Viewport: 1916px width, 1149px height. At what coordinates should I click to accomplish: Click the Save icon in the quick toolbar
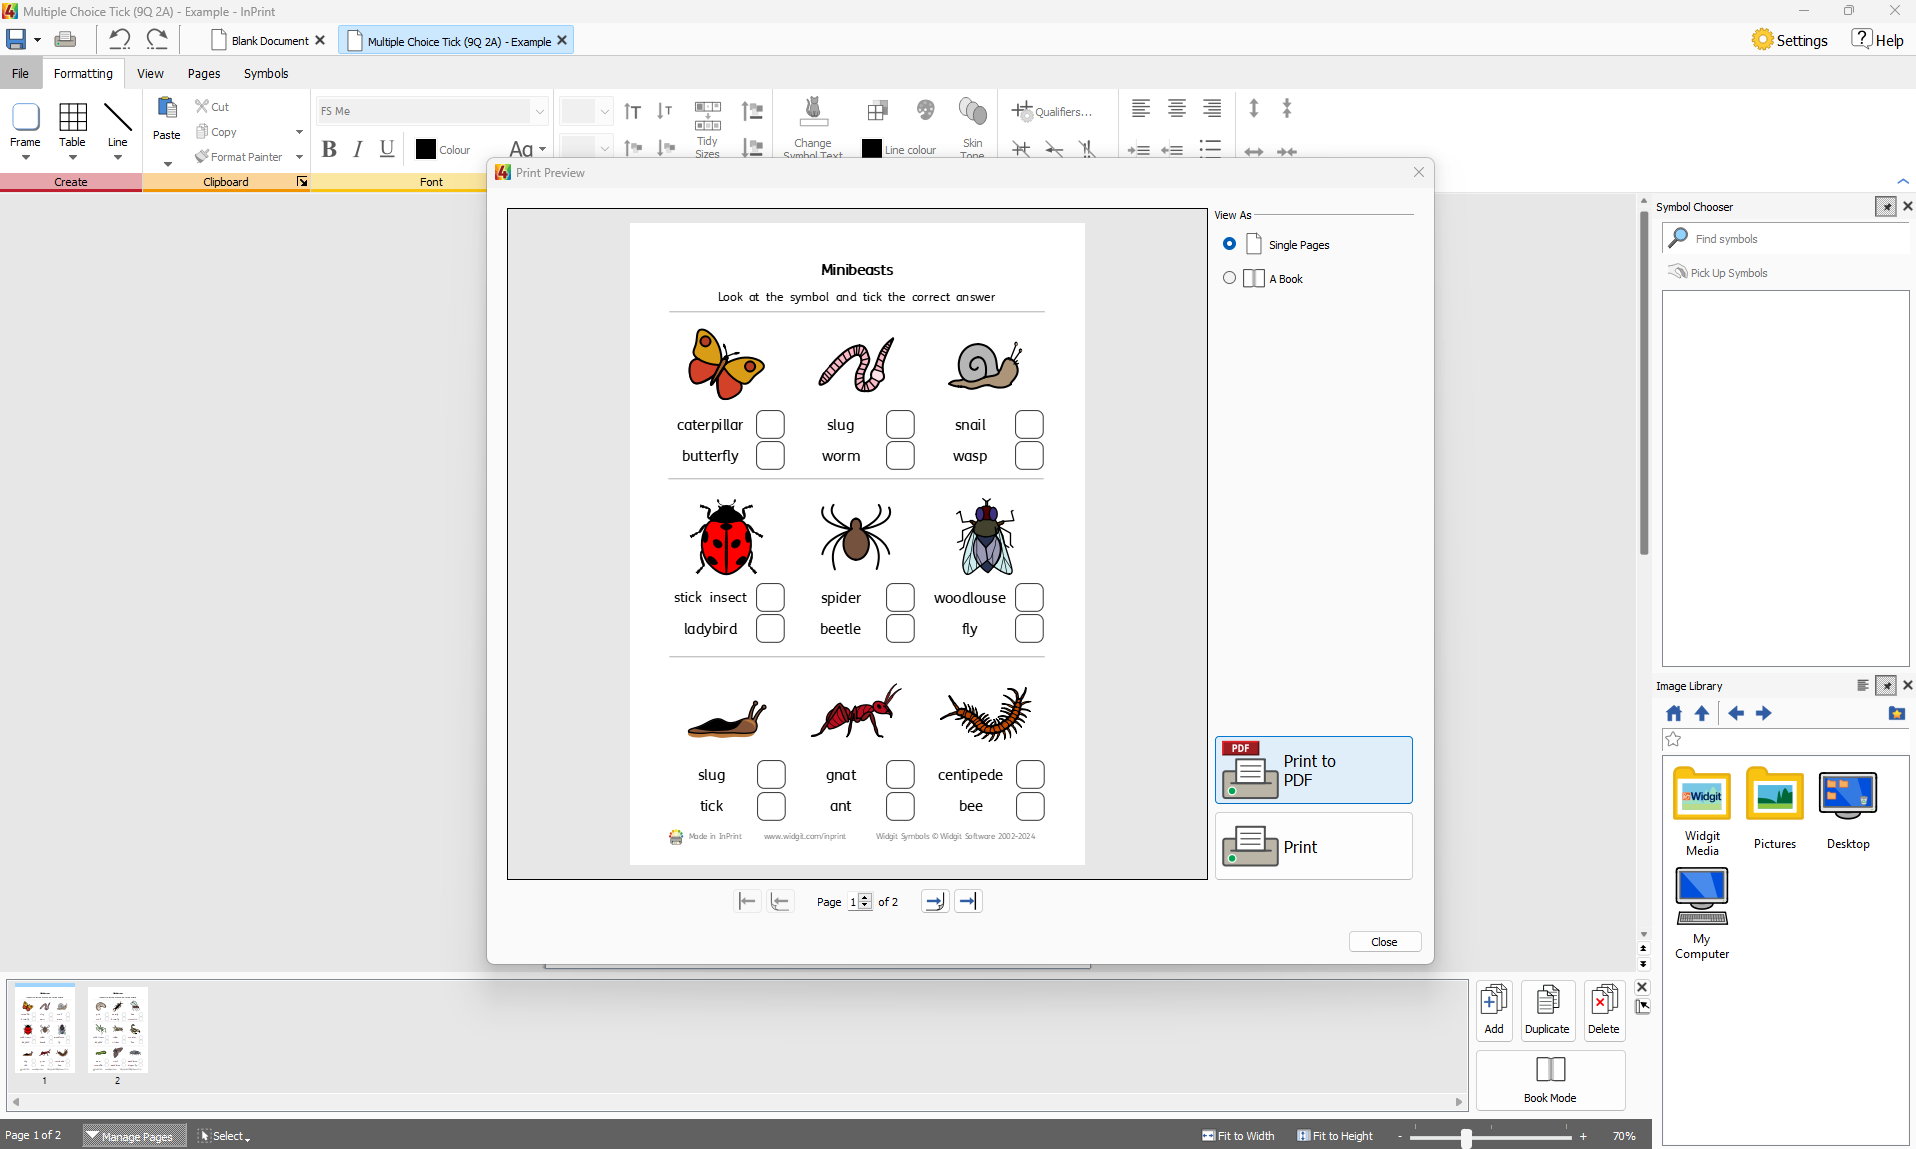pyautogui.click(x=16, y=40)
